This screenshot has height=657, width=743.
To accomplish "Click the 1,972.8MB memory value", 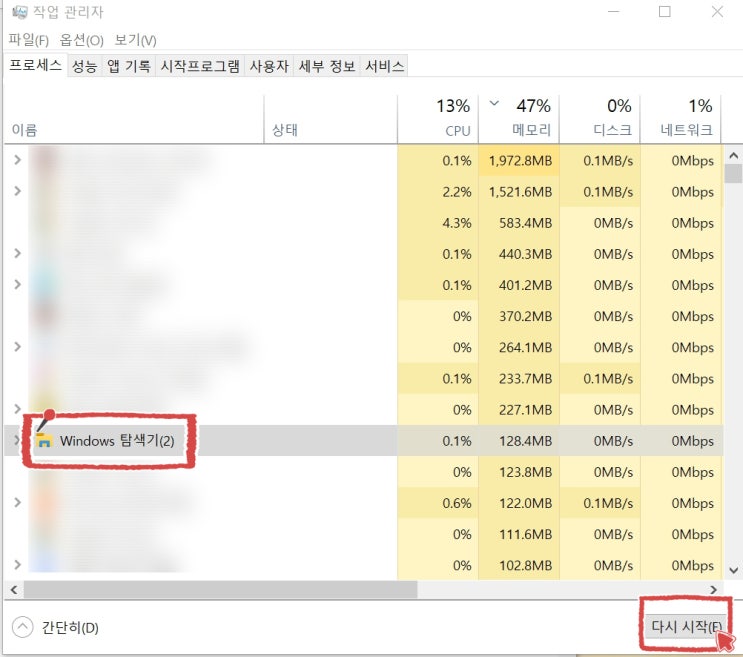I will tap(520, 161).
